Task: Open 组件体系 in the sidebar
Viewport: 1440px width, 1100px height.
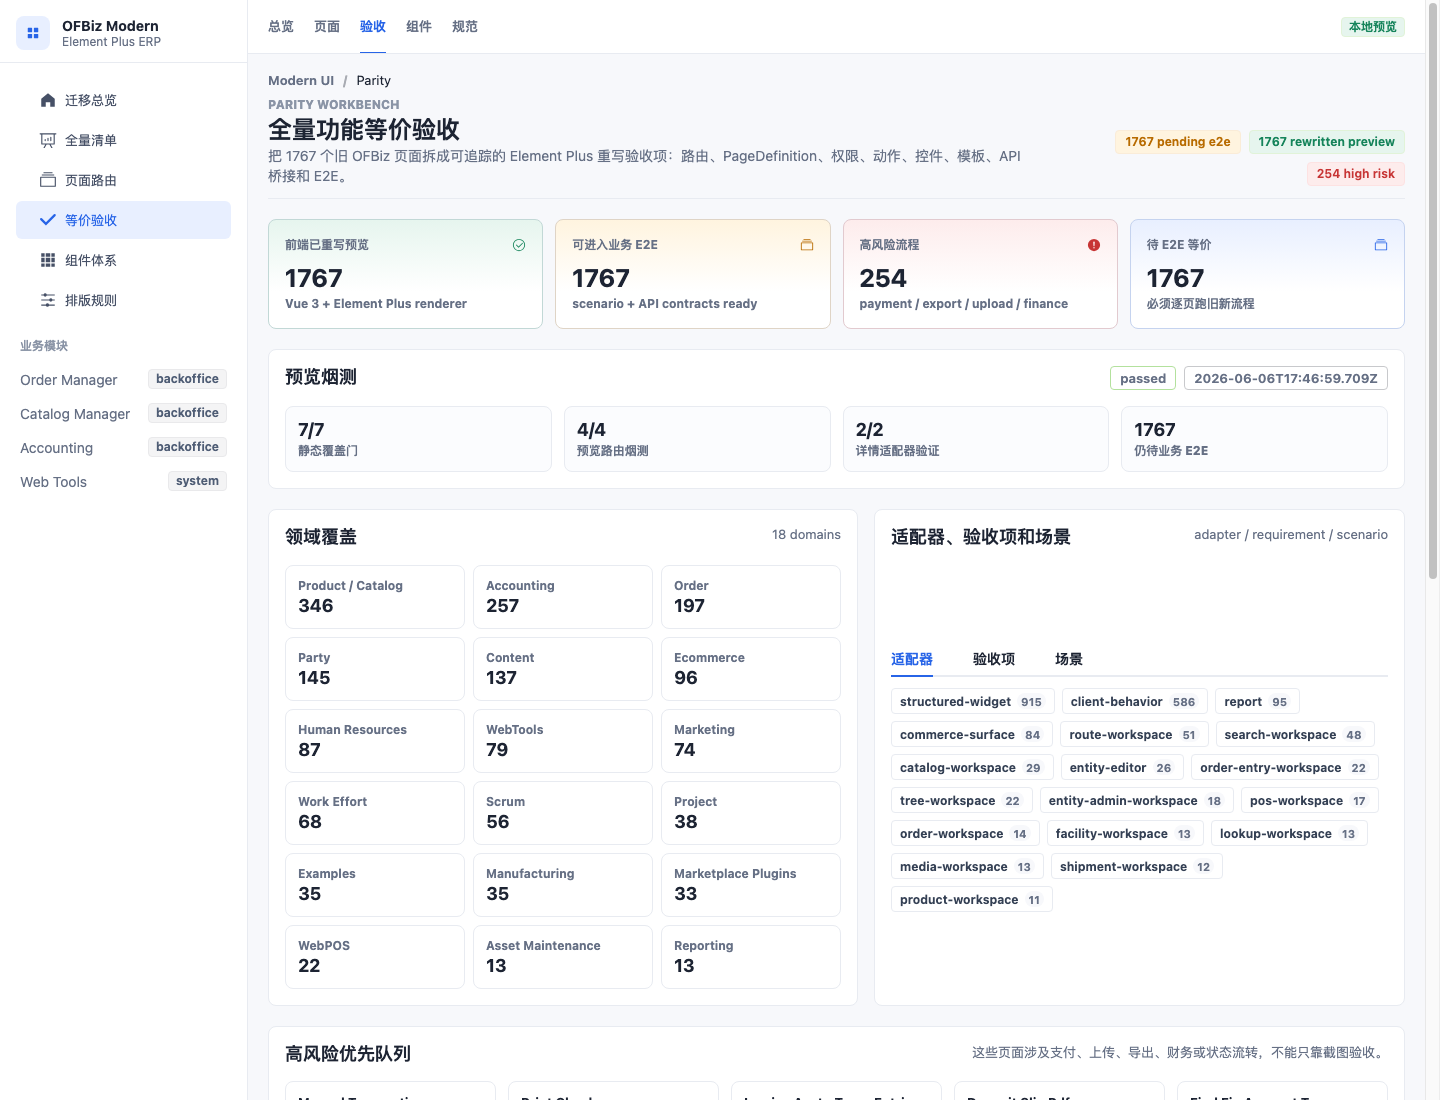Action: [x=123, y=260]
